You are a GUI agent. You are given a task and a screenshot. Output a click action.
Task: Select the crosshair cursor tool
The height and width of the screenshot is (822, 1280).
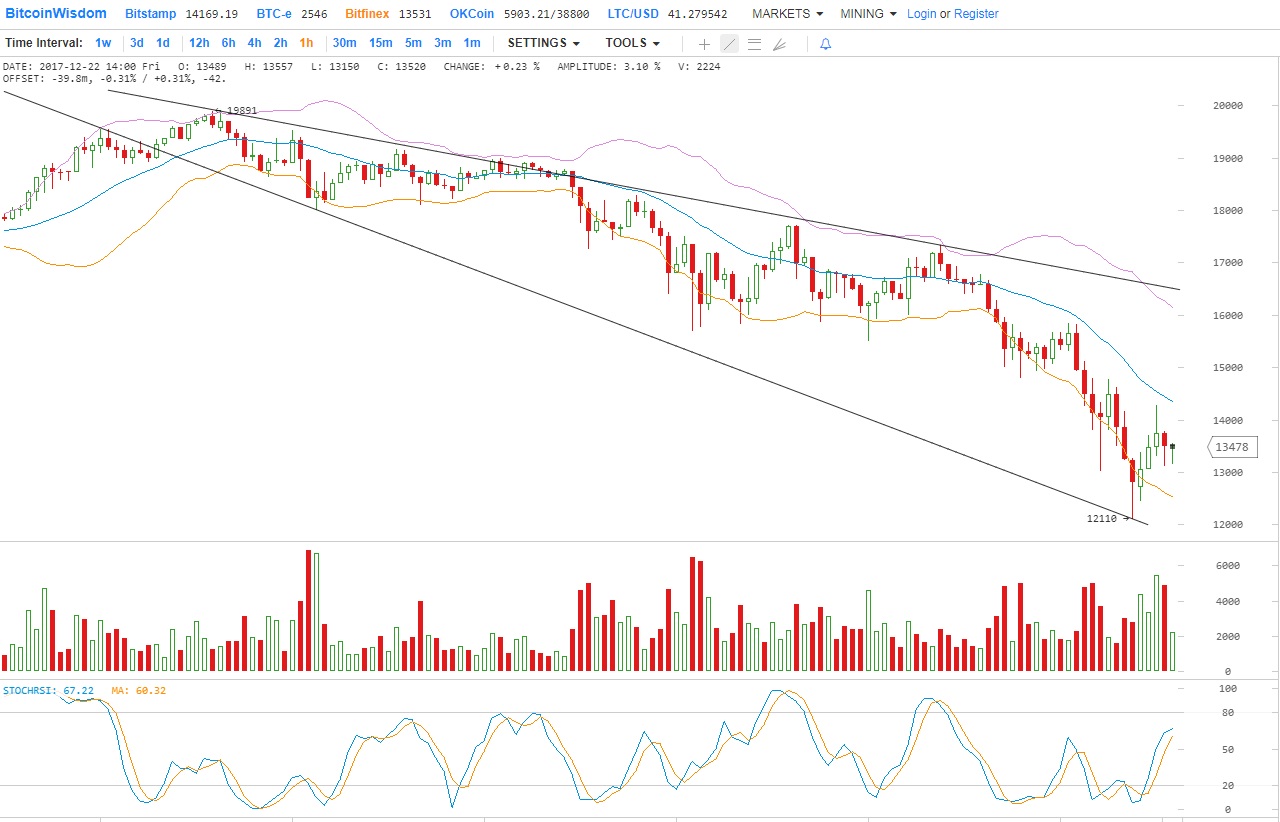[x=704, y=44]
